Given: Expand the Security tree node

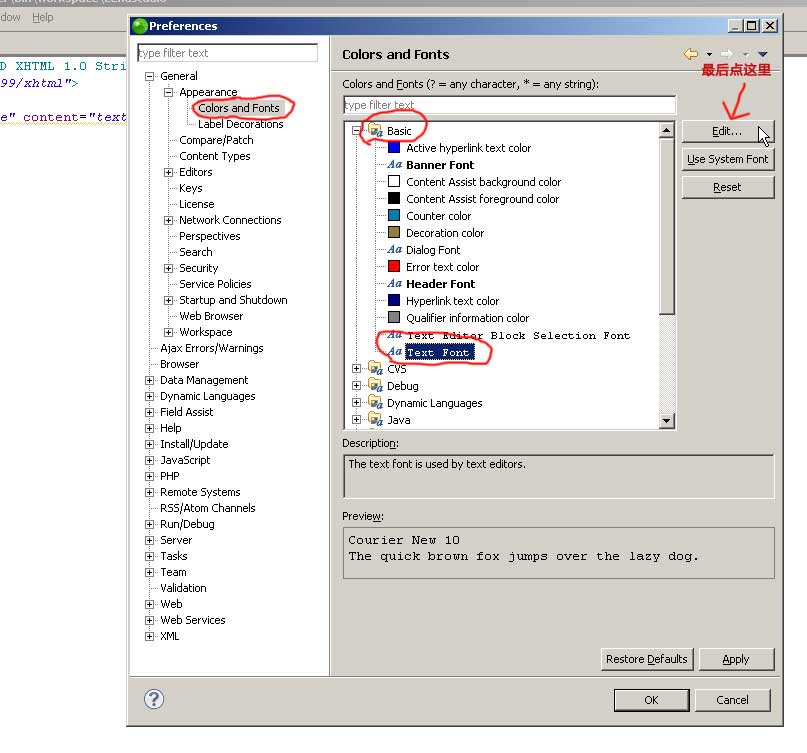Looking at the screenshot, I should click(x=168, y=268).
